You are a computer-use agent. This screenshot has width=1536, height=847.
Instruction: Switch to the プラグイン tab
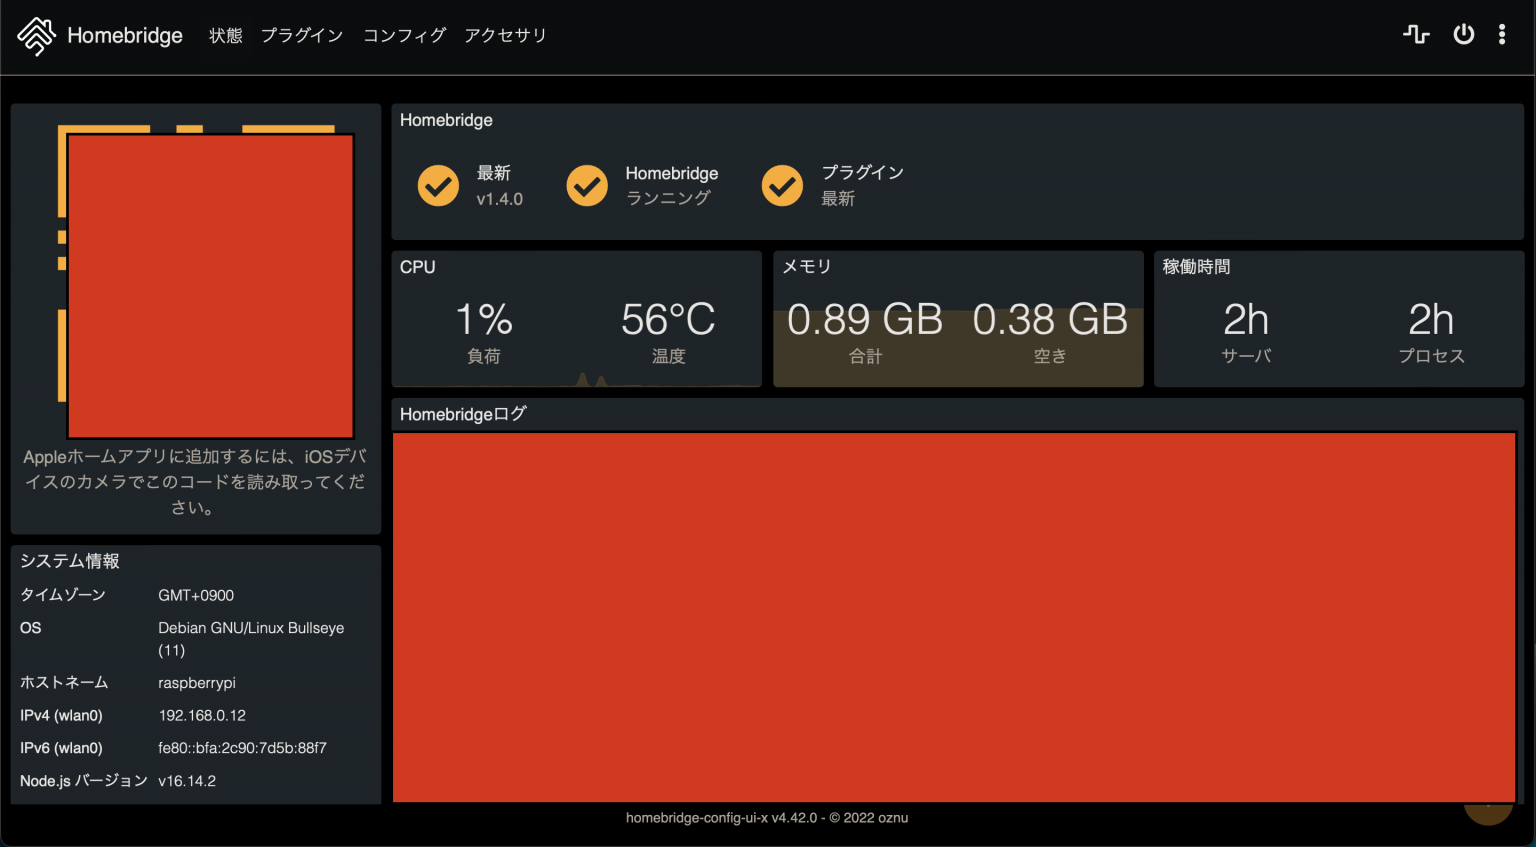click(301, 34)
